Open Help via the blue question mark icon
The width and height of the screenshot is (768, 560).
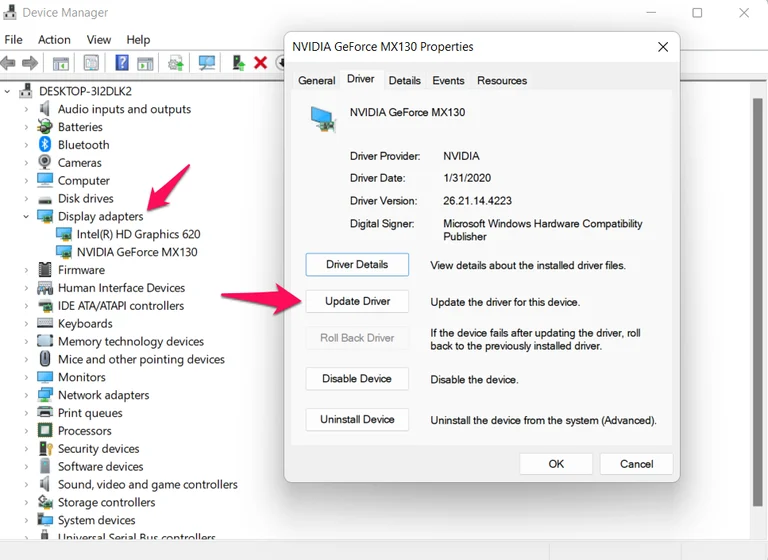(121, 63)
